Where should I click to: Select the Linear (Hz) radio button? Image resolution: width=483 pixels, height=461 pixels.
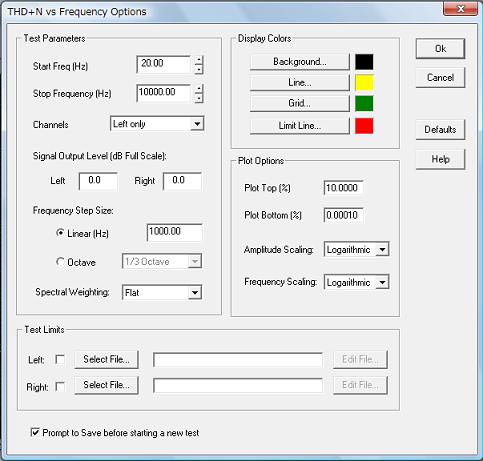click(x=60, y=233)
